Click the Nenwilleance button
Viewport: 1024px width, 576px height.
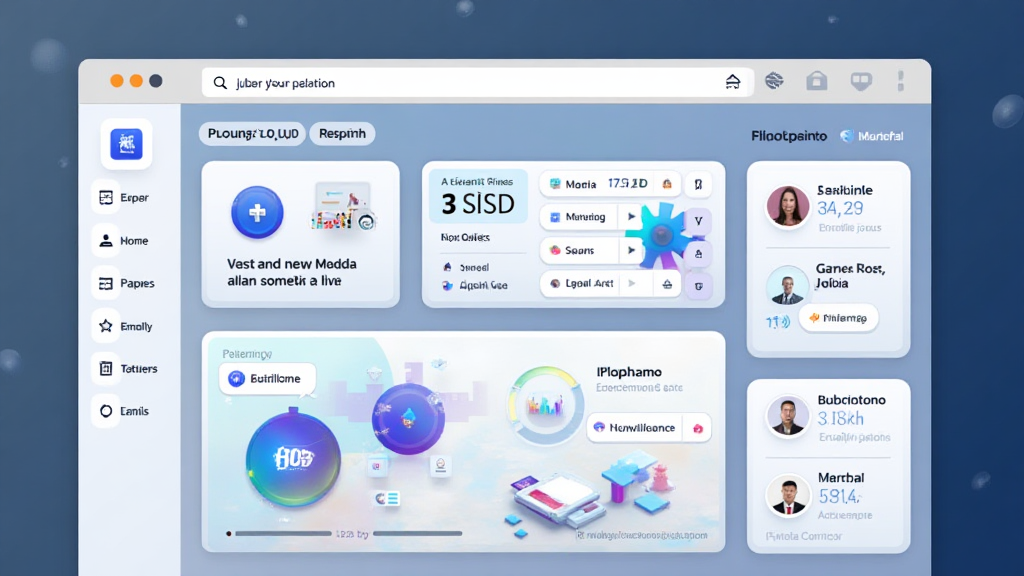click(x=648, y=427)
